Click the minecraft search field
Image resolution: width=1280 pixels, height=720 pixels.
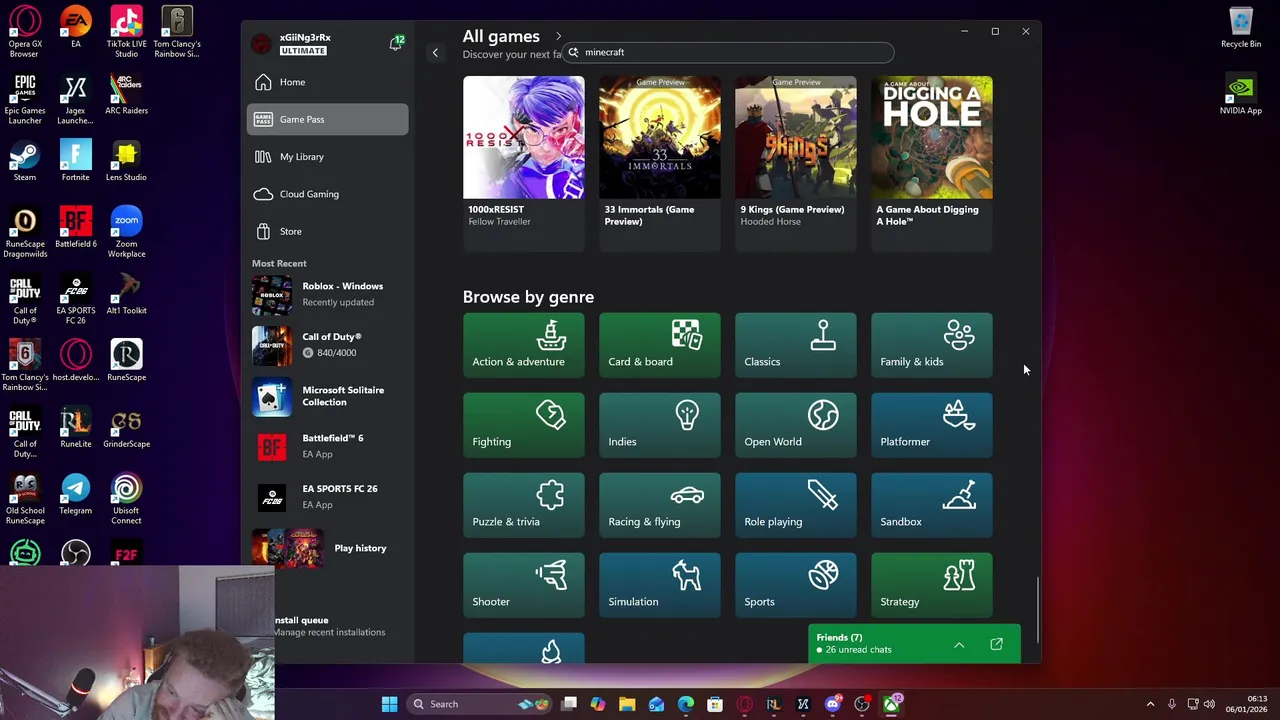(x=729, y=52)
